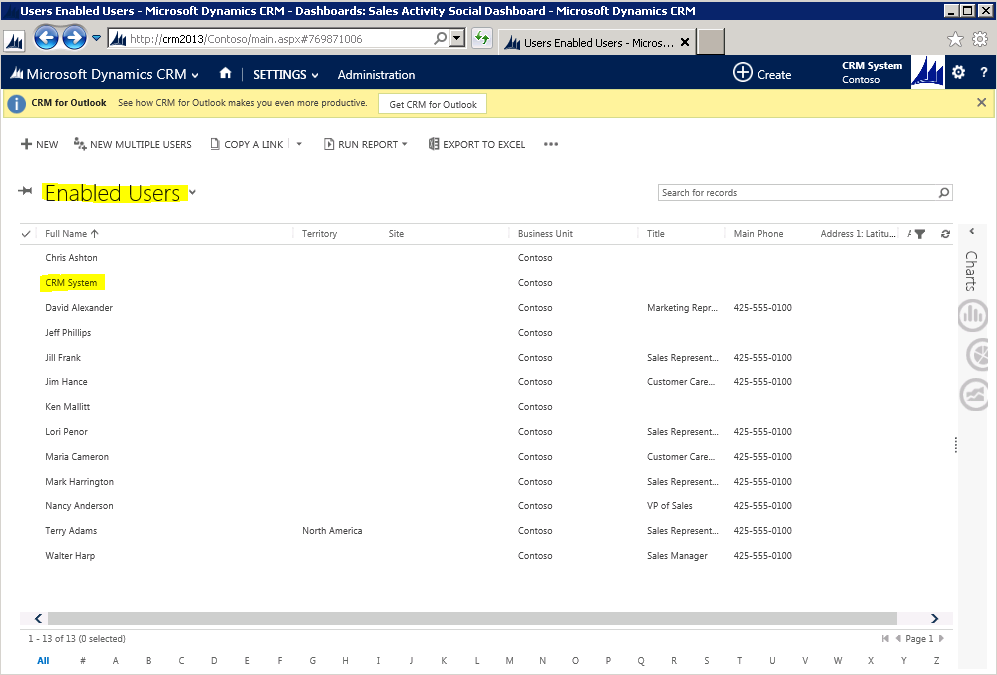The height and width of the screenshot is (675, 997).
Task: Open recent pages dropdown next to forward arrow
Action: 97,38
